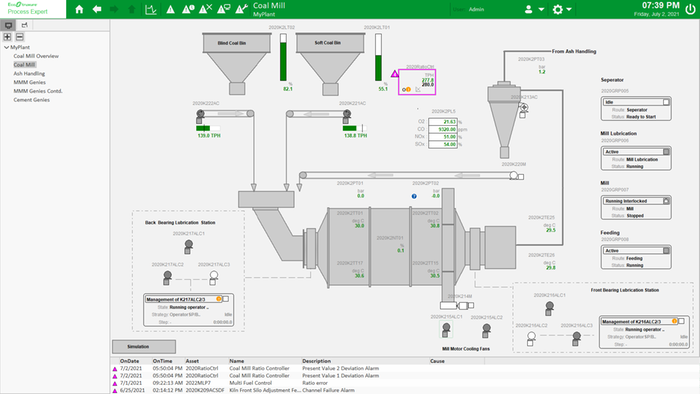
Task: Open the maintenance alarms wrench icon
Action: point(242,9)
